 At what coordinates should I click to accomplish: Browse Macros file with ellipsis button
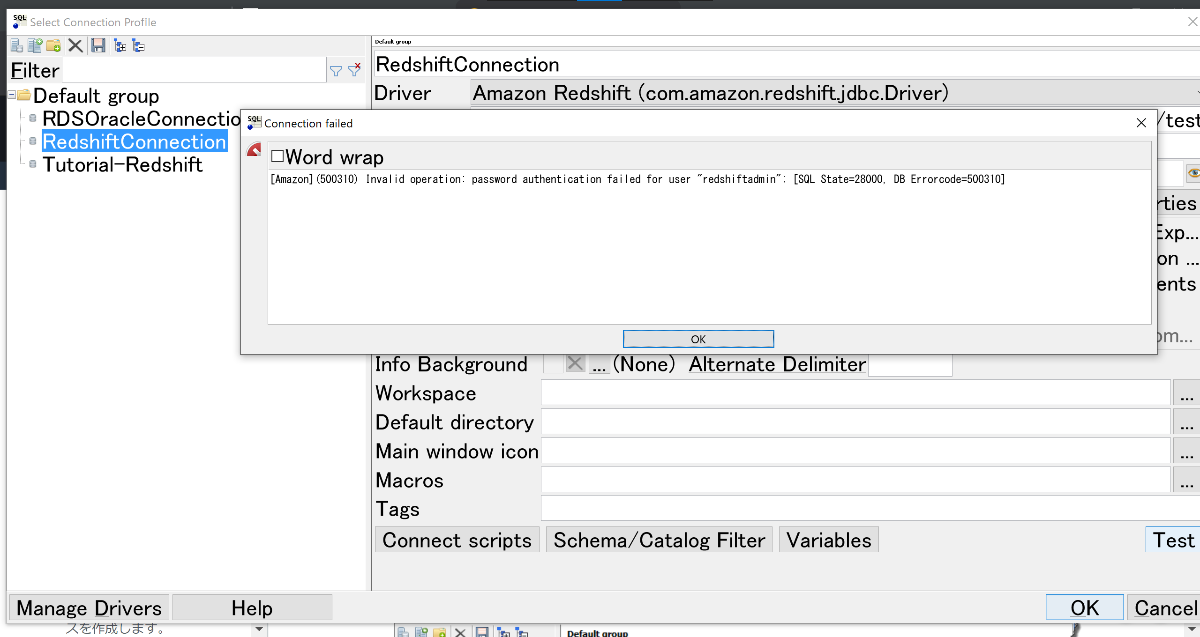[x=1186, y=481]
